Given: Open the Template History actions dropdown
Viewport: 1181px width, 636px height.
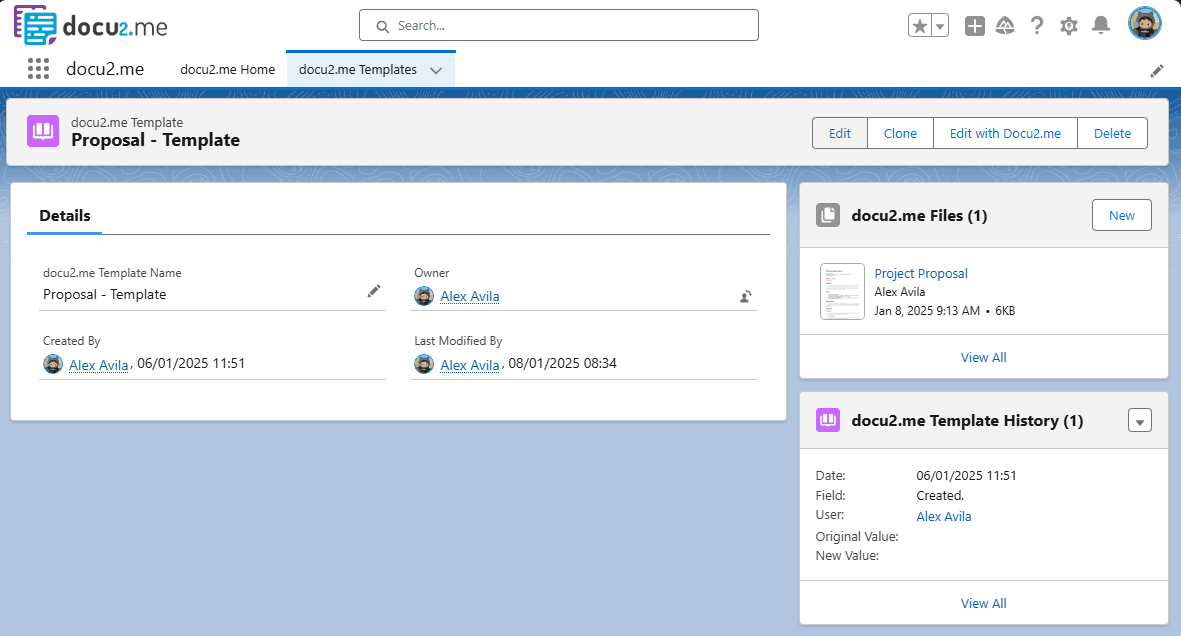Looking at the screenshot, I should click(1140, 420).
